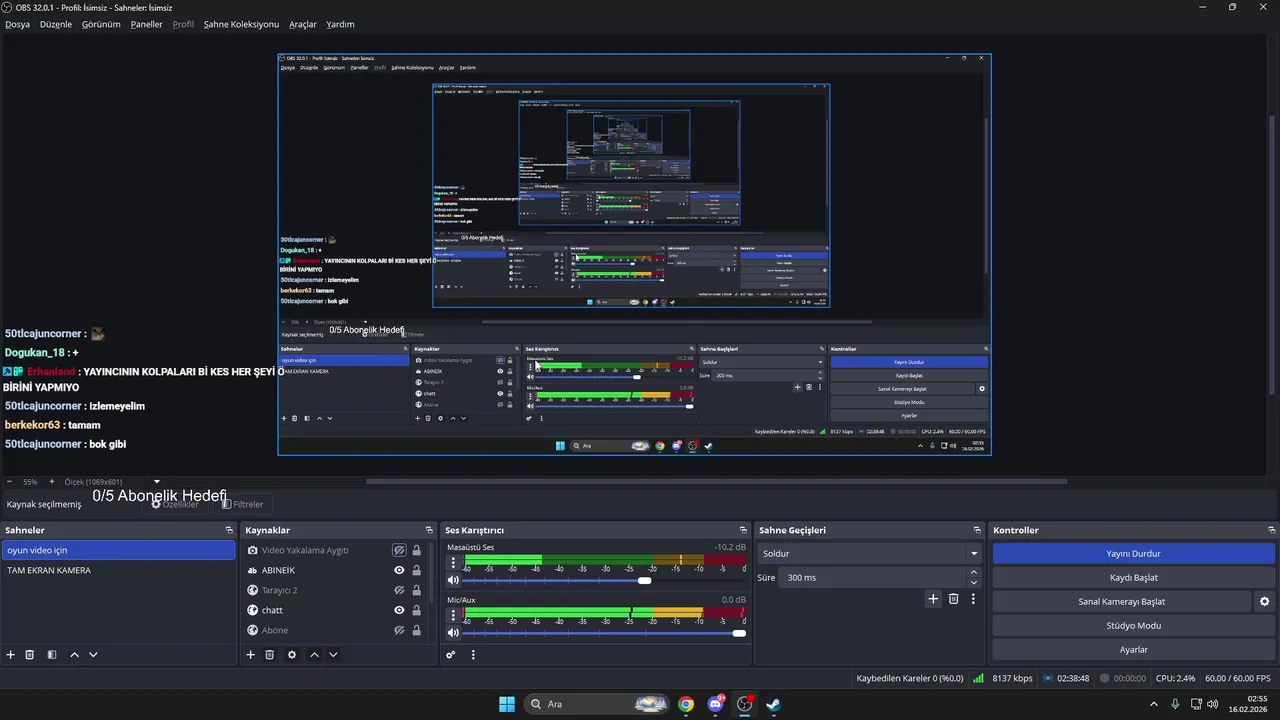
Task: Open source properties gear in the Kaynaklar toolbar
Action: pos(292,655)
